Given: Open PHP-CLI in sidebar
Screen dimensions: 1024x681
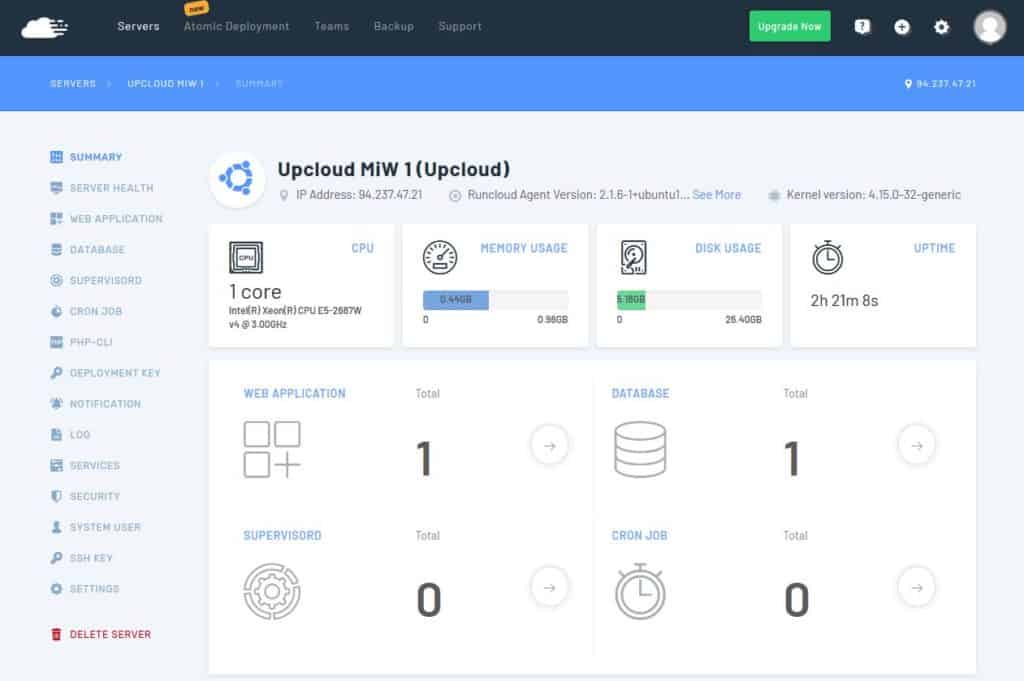Looking at the screenshot, I should point(91,342).
